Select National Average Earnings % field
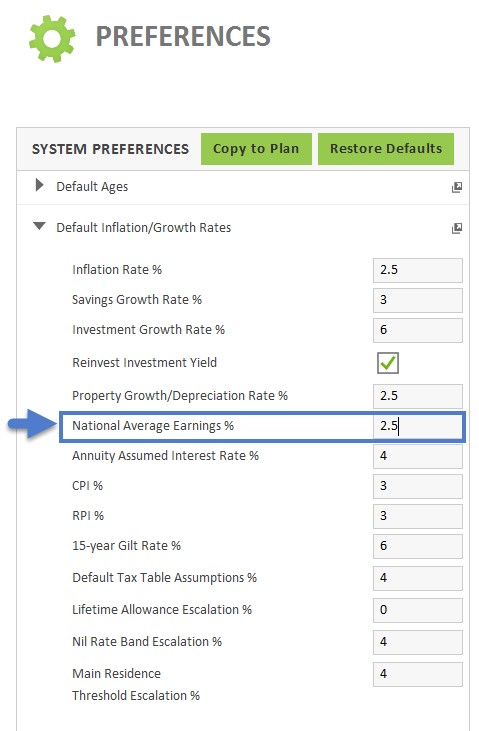 [417, 426]
